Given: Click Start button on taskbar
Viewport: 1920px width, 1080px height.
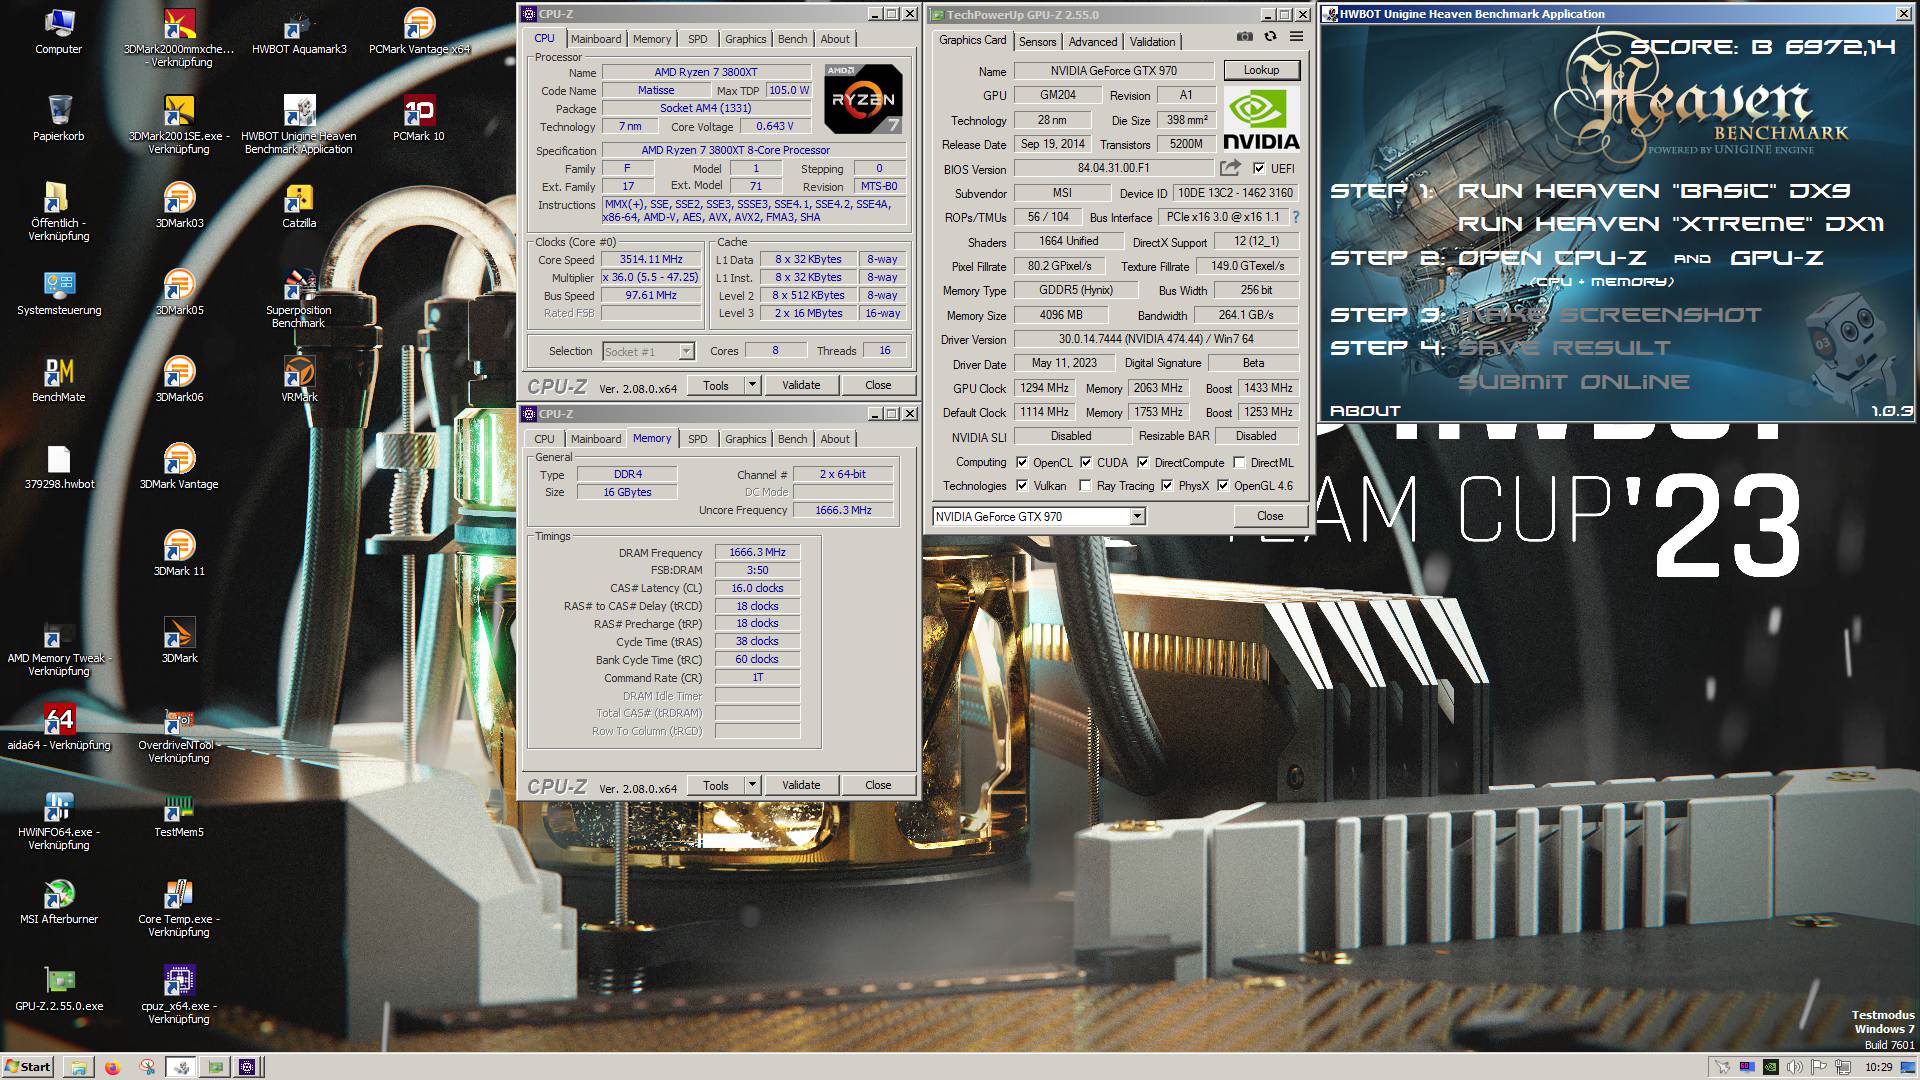Looking at the screenshot, I should pyautogui.click(x=27, y=1067).
